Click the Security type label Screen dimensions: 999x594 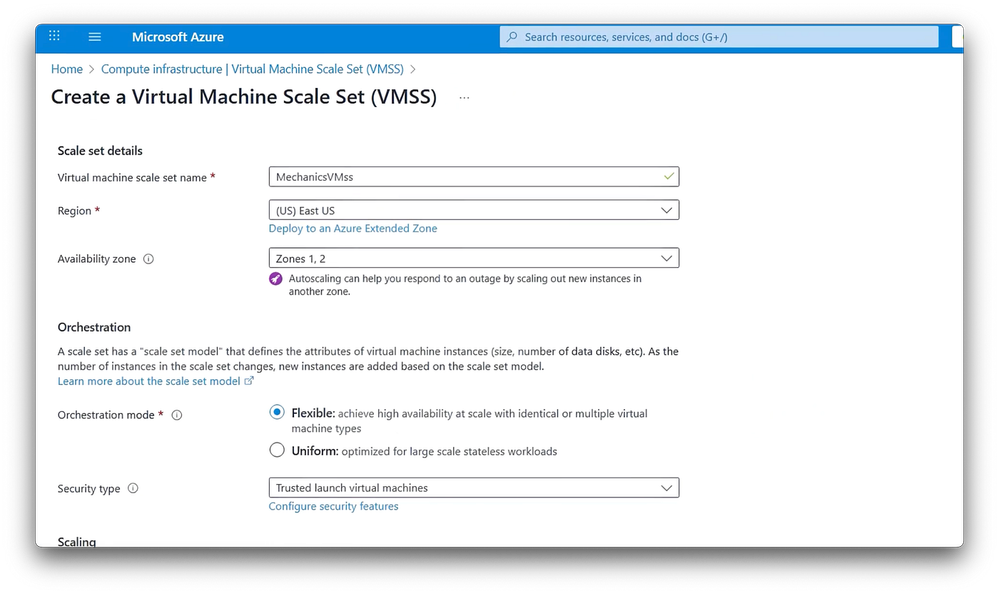pyautogui.click(x=89, y=489)
